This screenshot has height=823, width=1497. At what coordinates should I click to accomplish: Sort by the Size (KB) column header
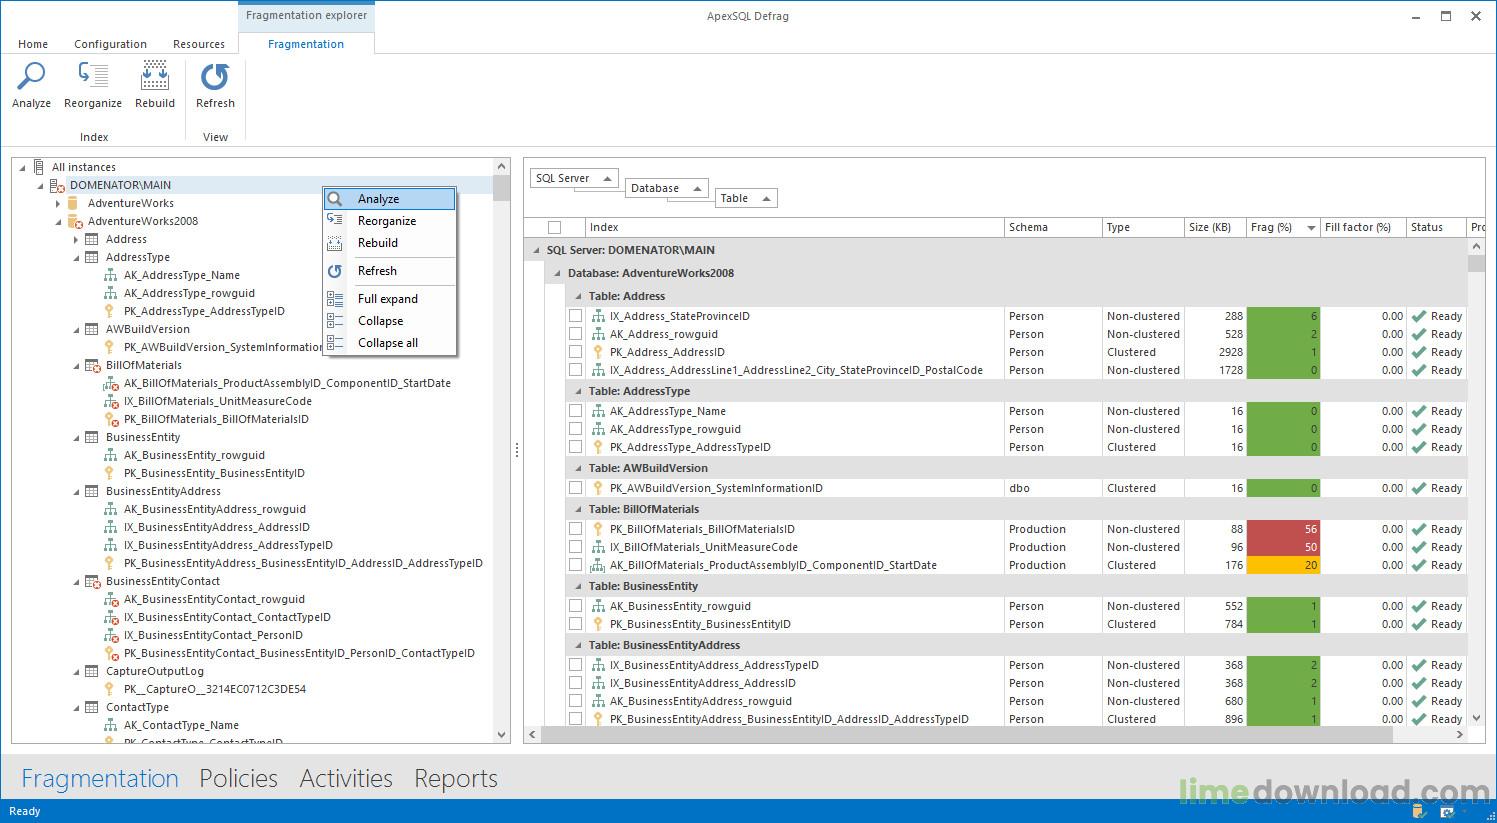(1209, 227)
